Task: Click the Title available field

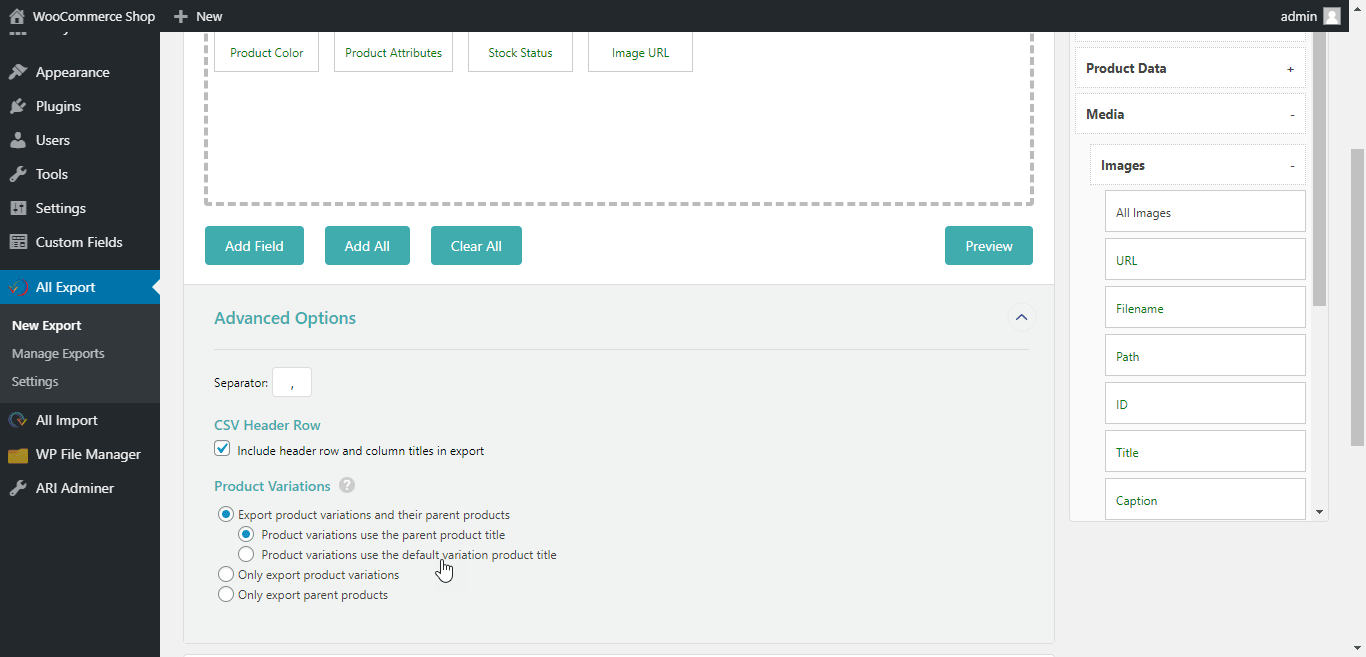Action: click(1205, 452)
